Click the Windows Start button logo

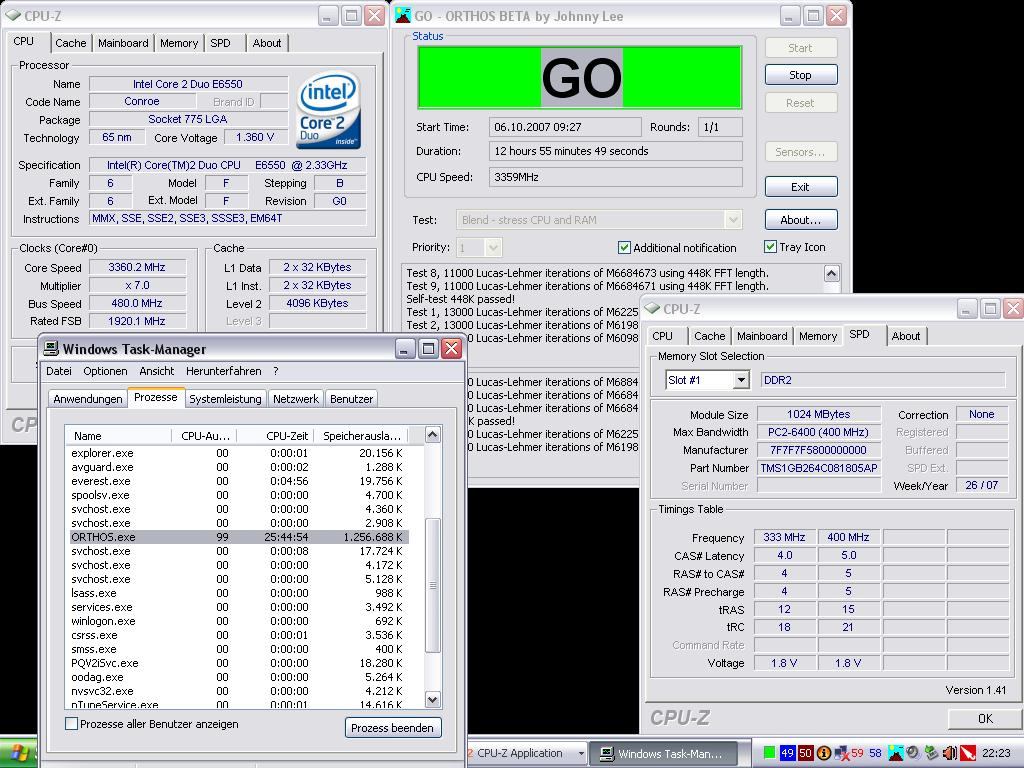pyautogui.click(x=18, y=754)
